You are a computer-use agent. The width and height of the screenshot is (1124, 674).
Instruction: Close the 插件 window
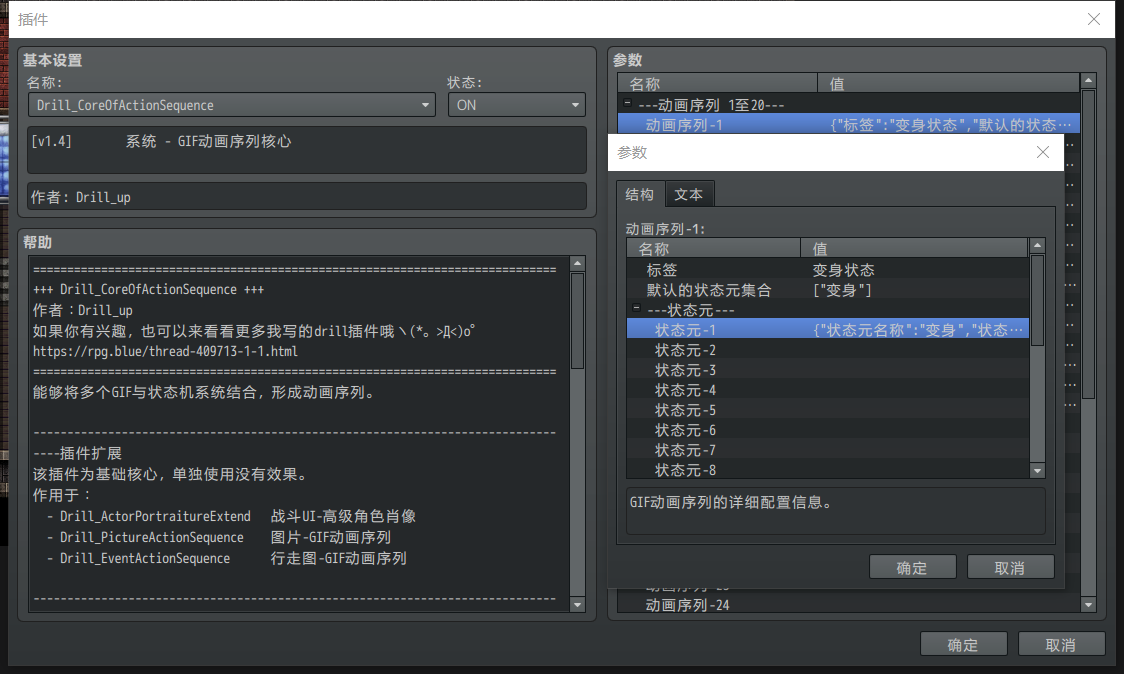point(1094,19)
